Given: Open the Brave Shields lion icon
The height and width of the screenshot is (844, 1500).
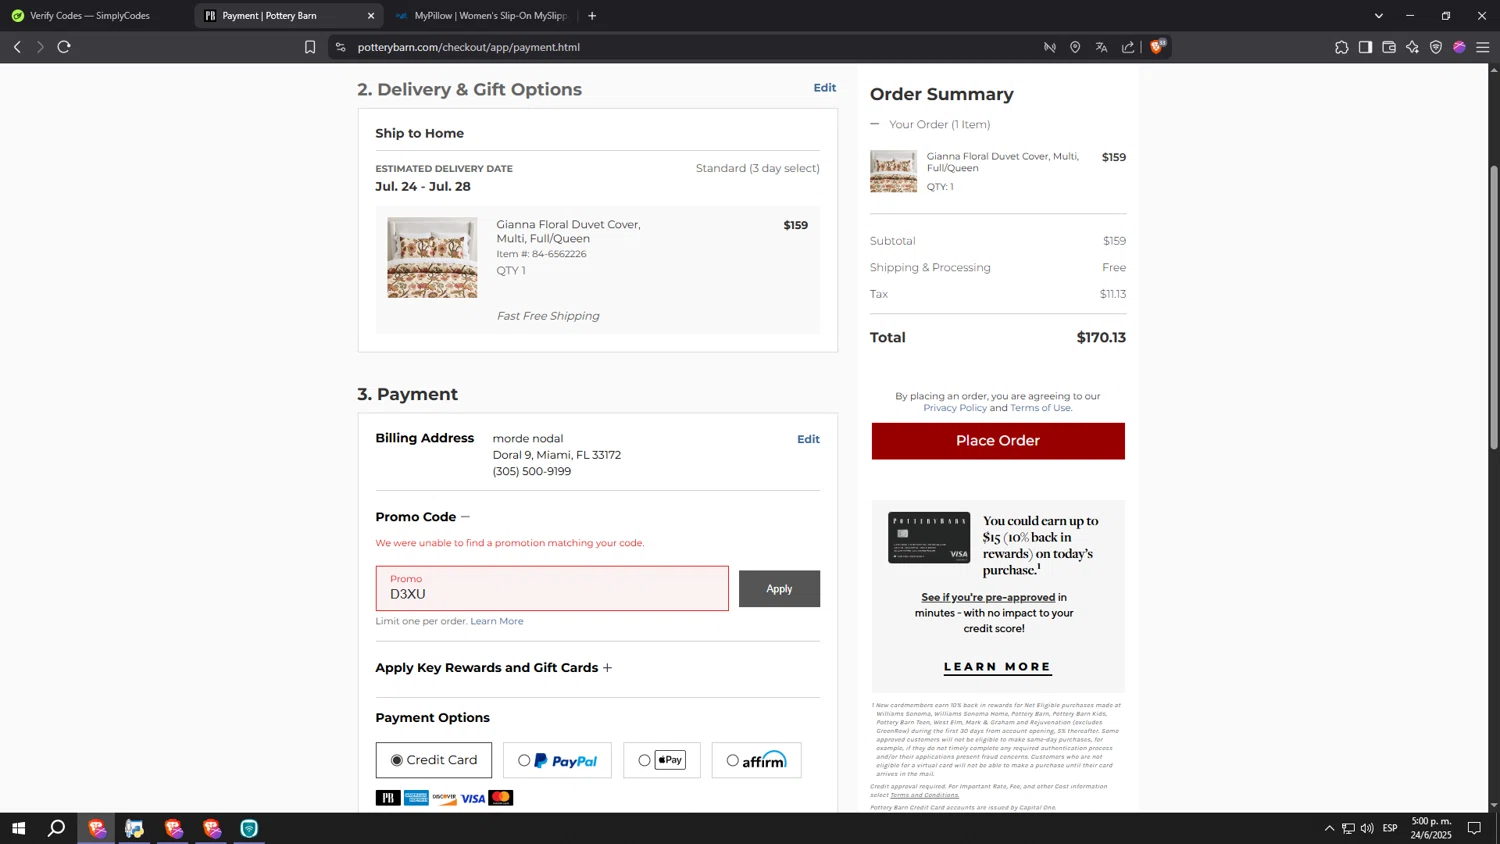Looking at the screenshot, I should (x=1158, y=46).
